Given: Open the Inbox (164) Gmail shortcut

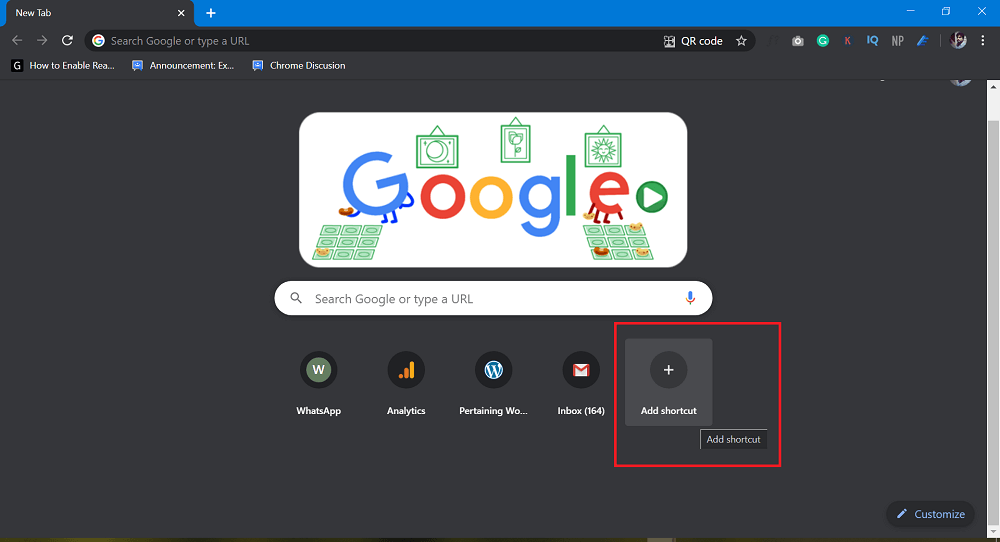Looking at the screenshot, I should [581, 383].
